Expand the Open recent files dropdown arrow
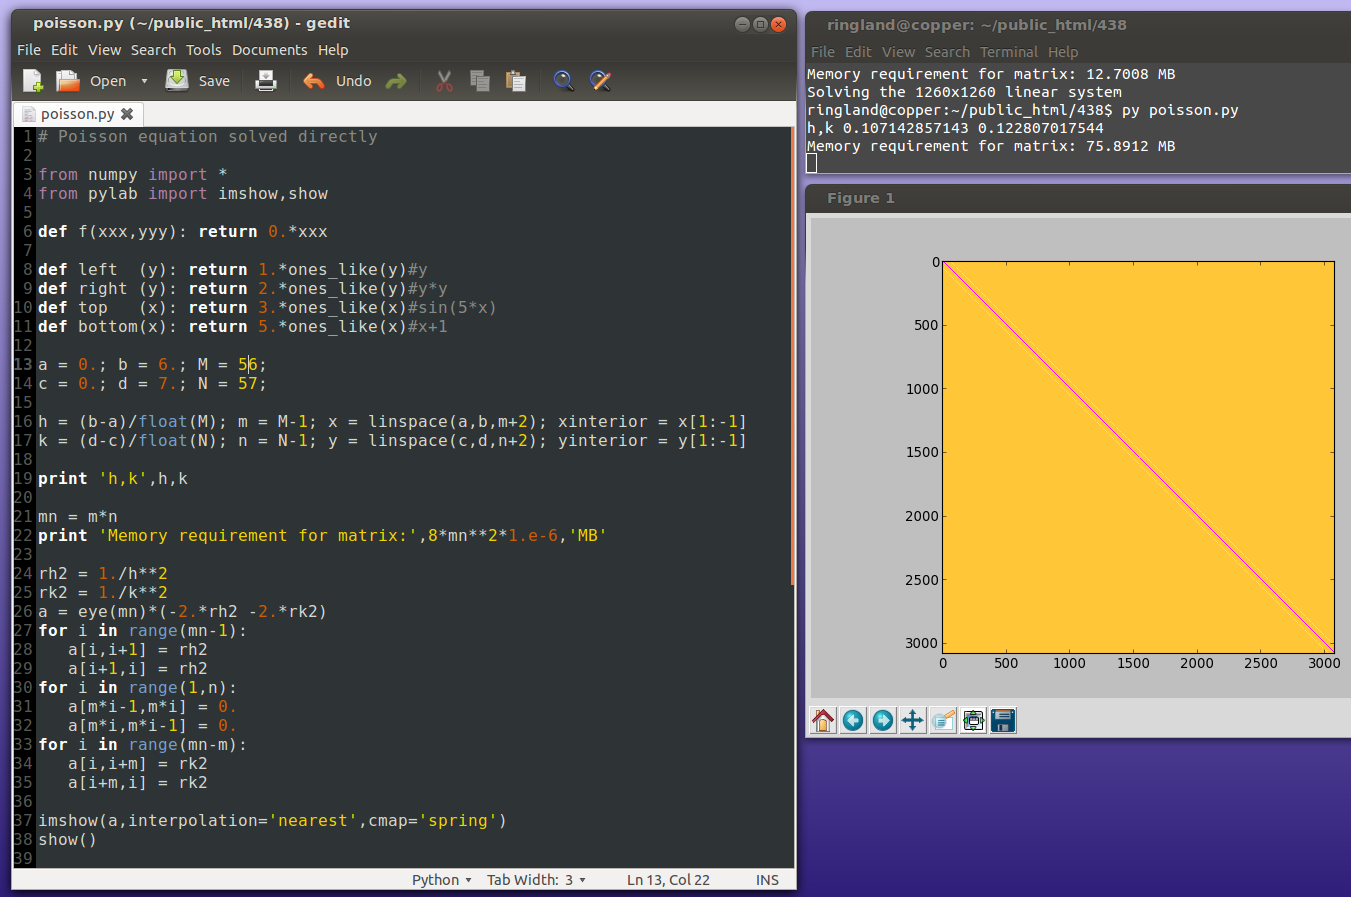Viewport: 1351px width, 897px height. (x=144, y=81)
